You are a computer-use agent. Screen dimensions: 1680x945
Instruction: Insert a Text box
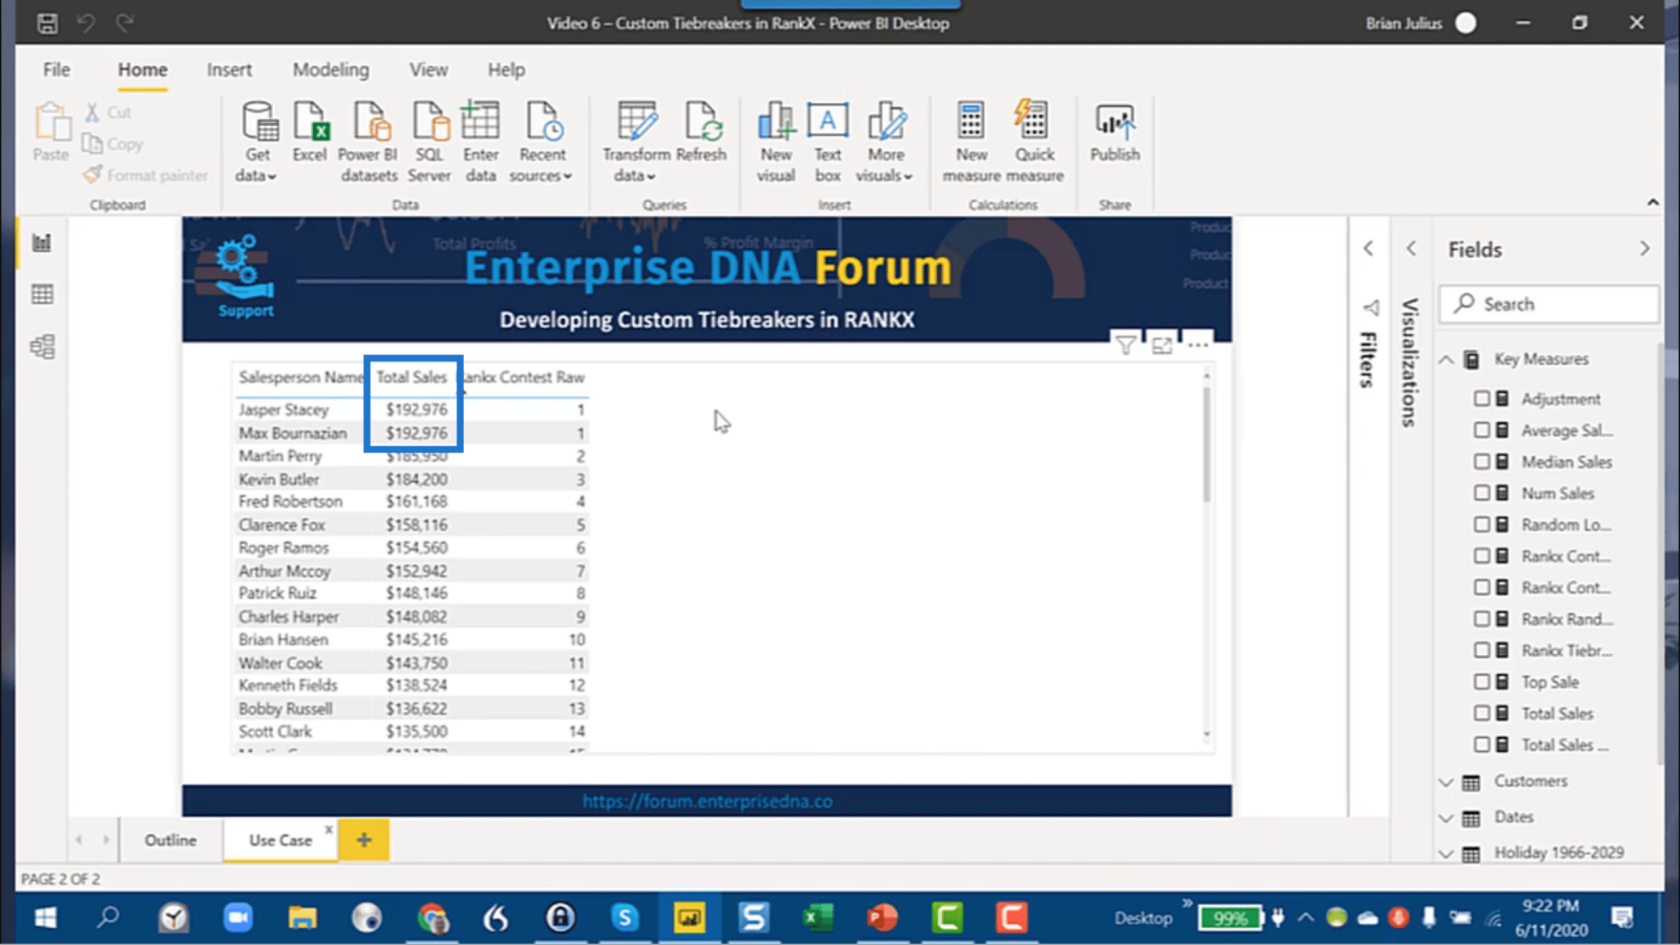click(x=828, y=141)
